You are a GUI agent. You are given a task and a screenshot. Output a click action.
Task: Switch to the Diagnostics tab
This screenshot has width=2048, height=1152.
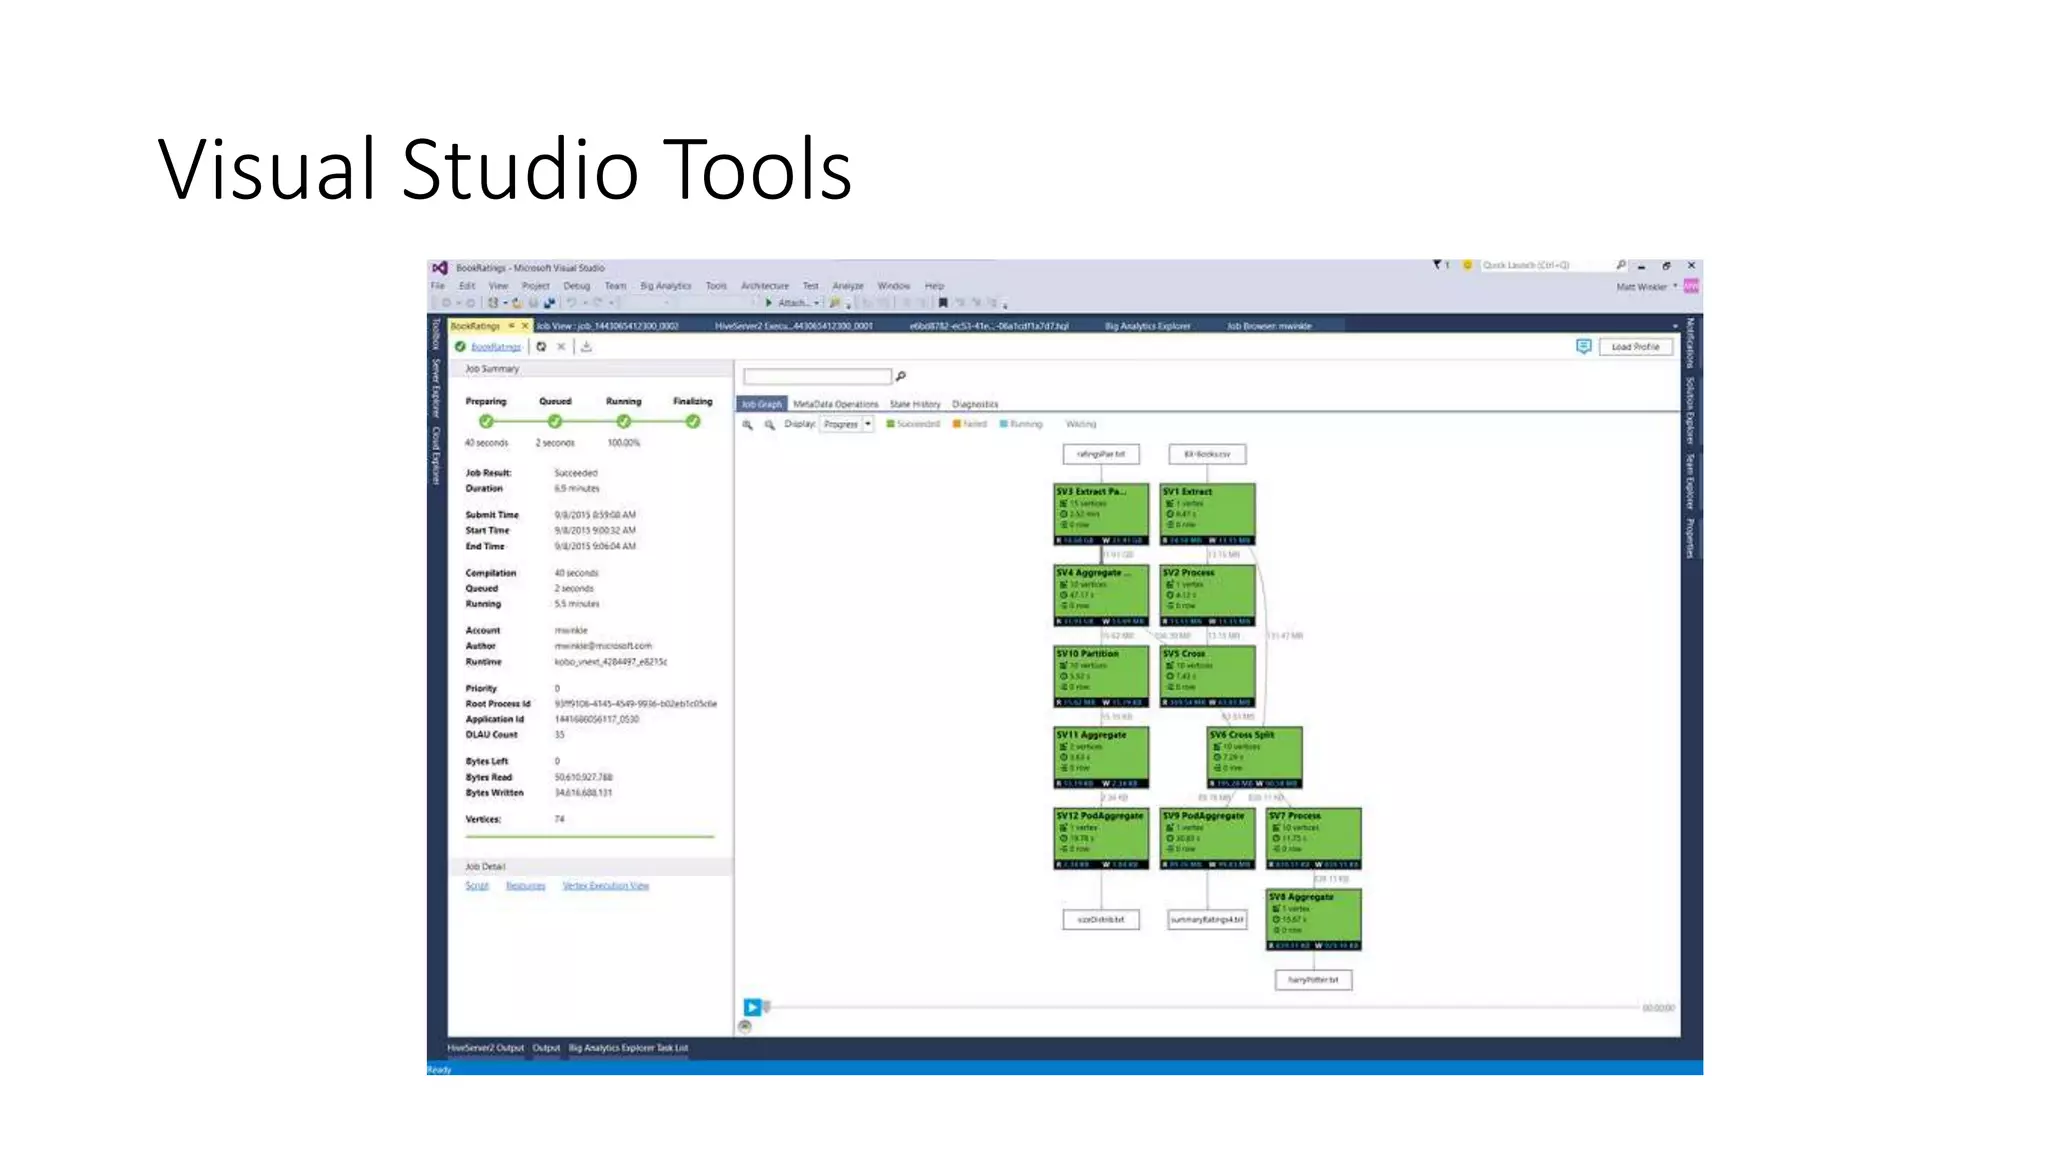[x=975, y=404]
